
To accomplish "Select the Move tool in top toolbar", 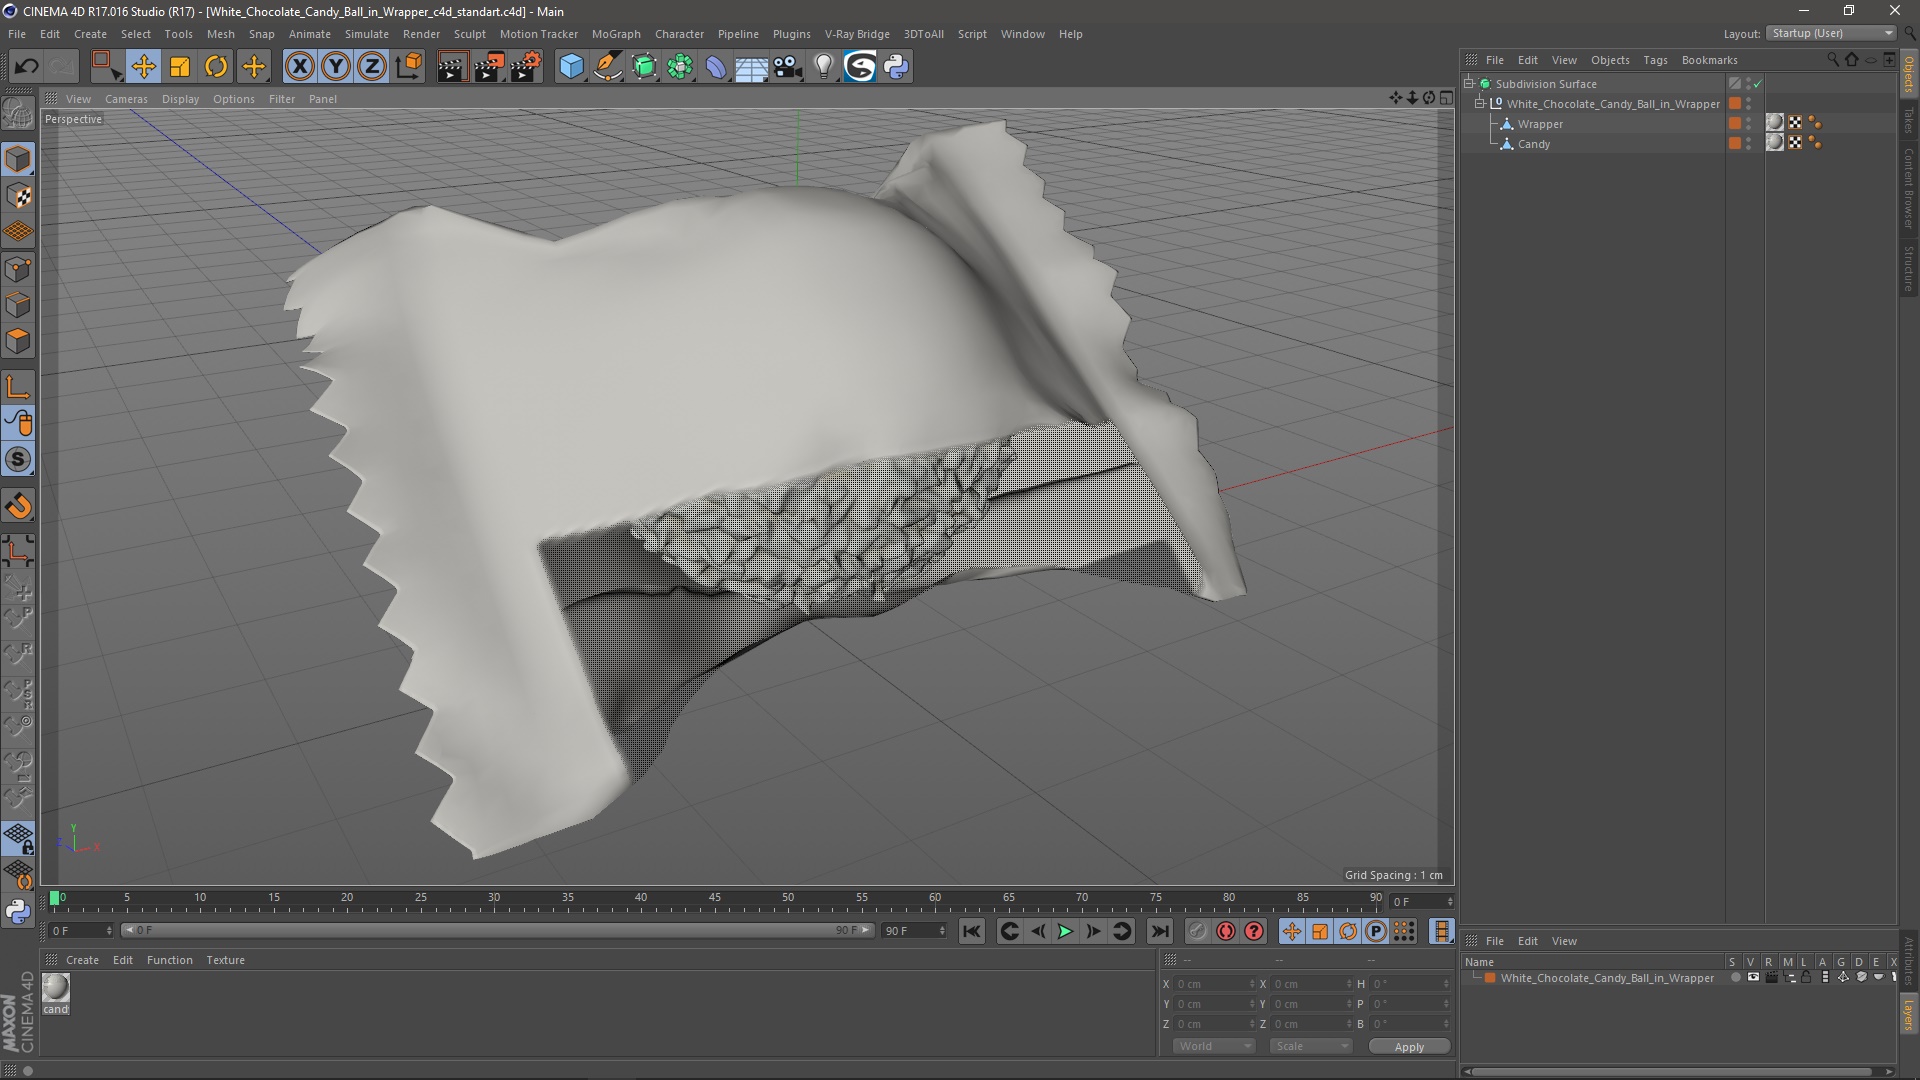I will click(143, 67).
